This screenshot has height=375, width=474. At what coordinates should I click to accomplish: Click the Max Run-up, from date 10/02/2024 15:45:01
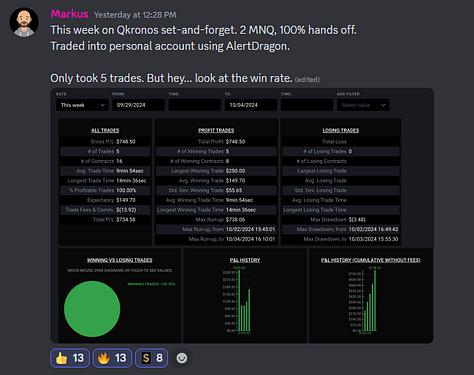point(250,229)
